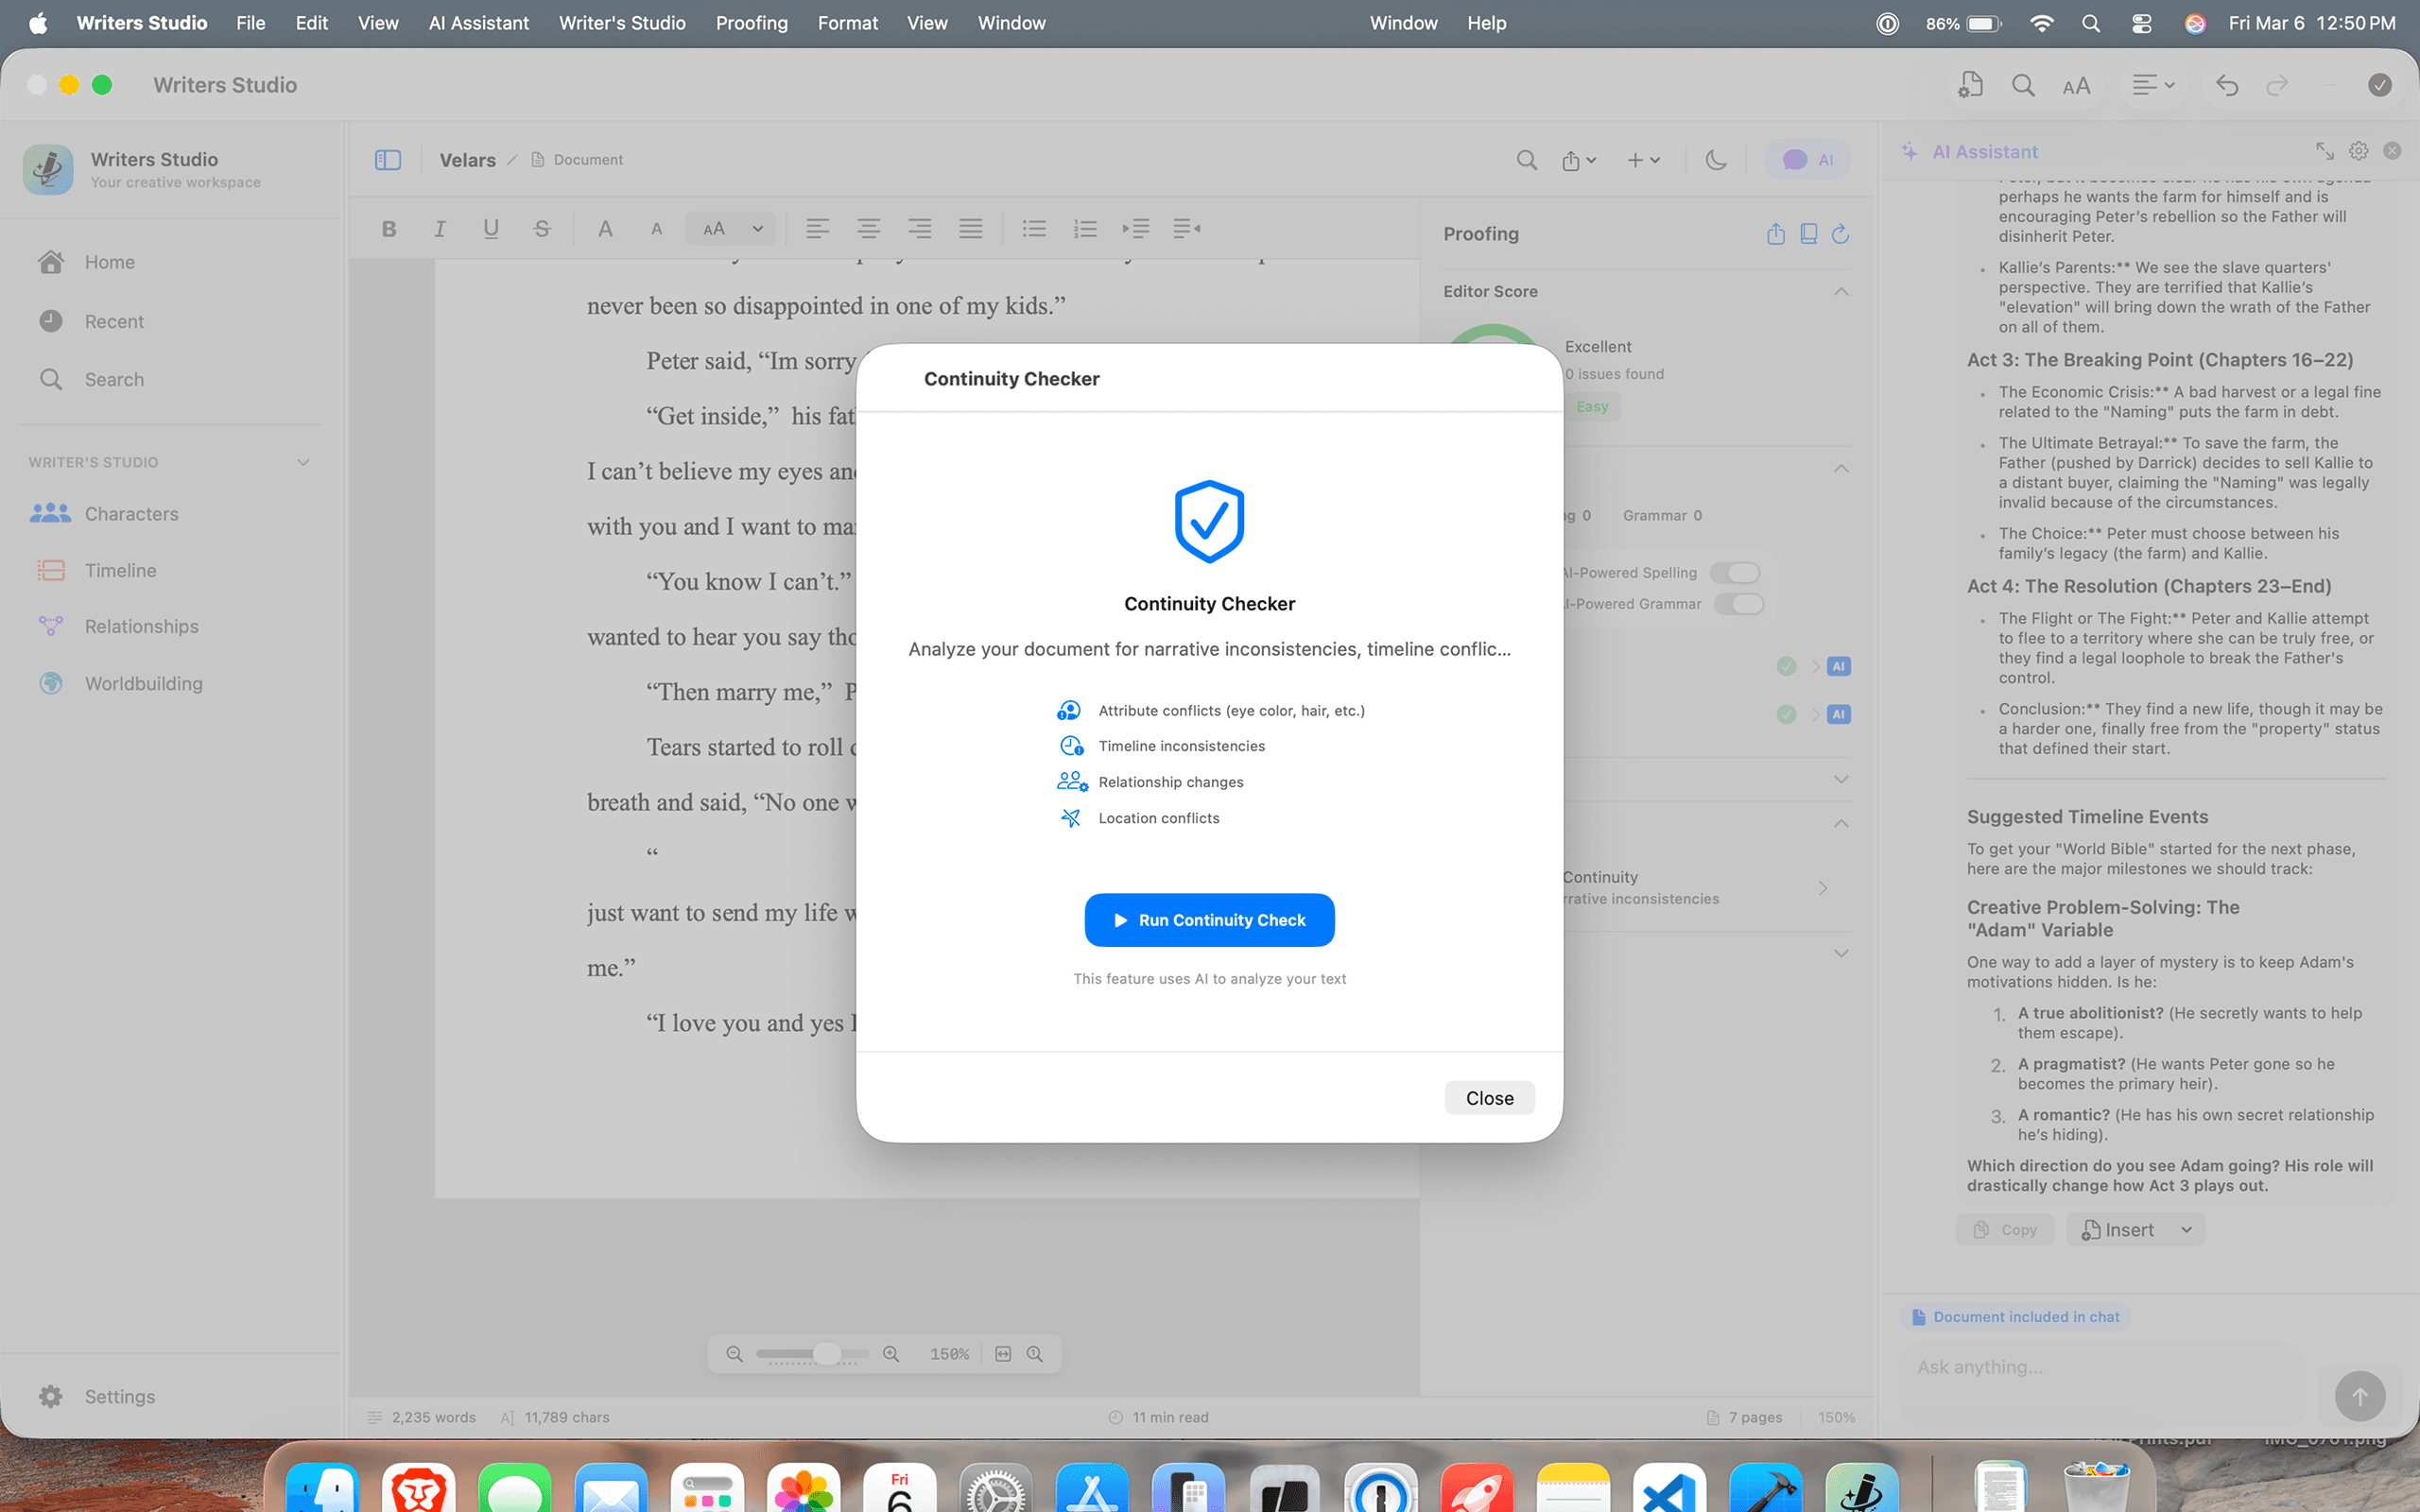The height and width of the screenshot is (1512, 2420).
Task: Click the zoom-in magnifier icon
Action: (x=891, y=1354)
